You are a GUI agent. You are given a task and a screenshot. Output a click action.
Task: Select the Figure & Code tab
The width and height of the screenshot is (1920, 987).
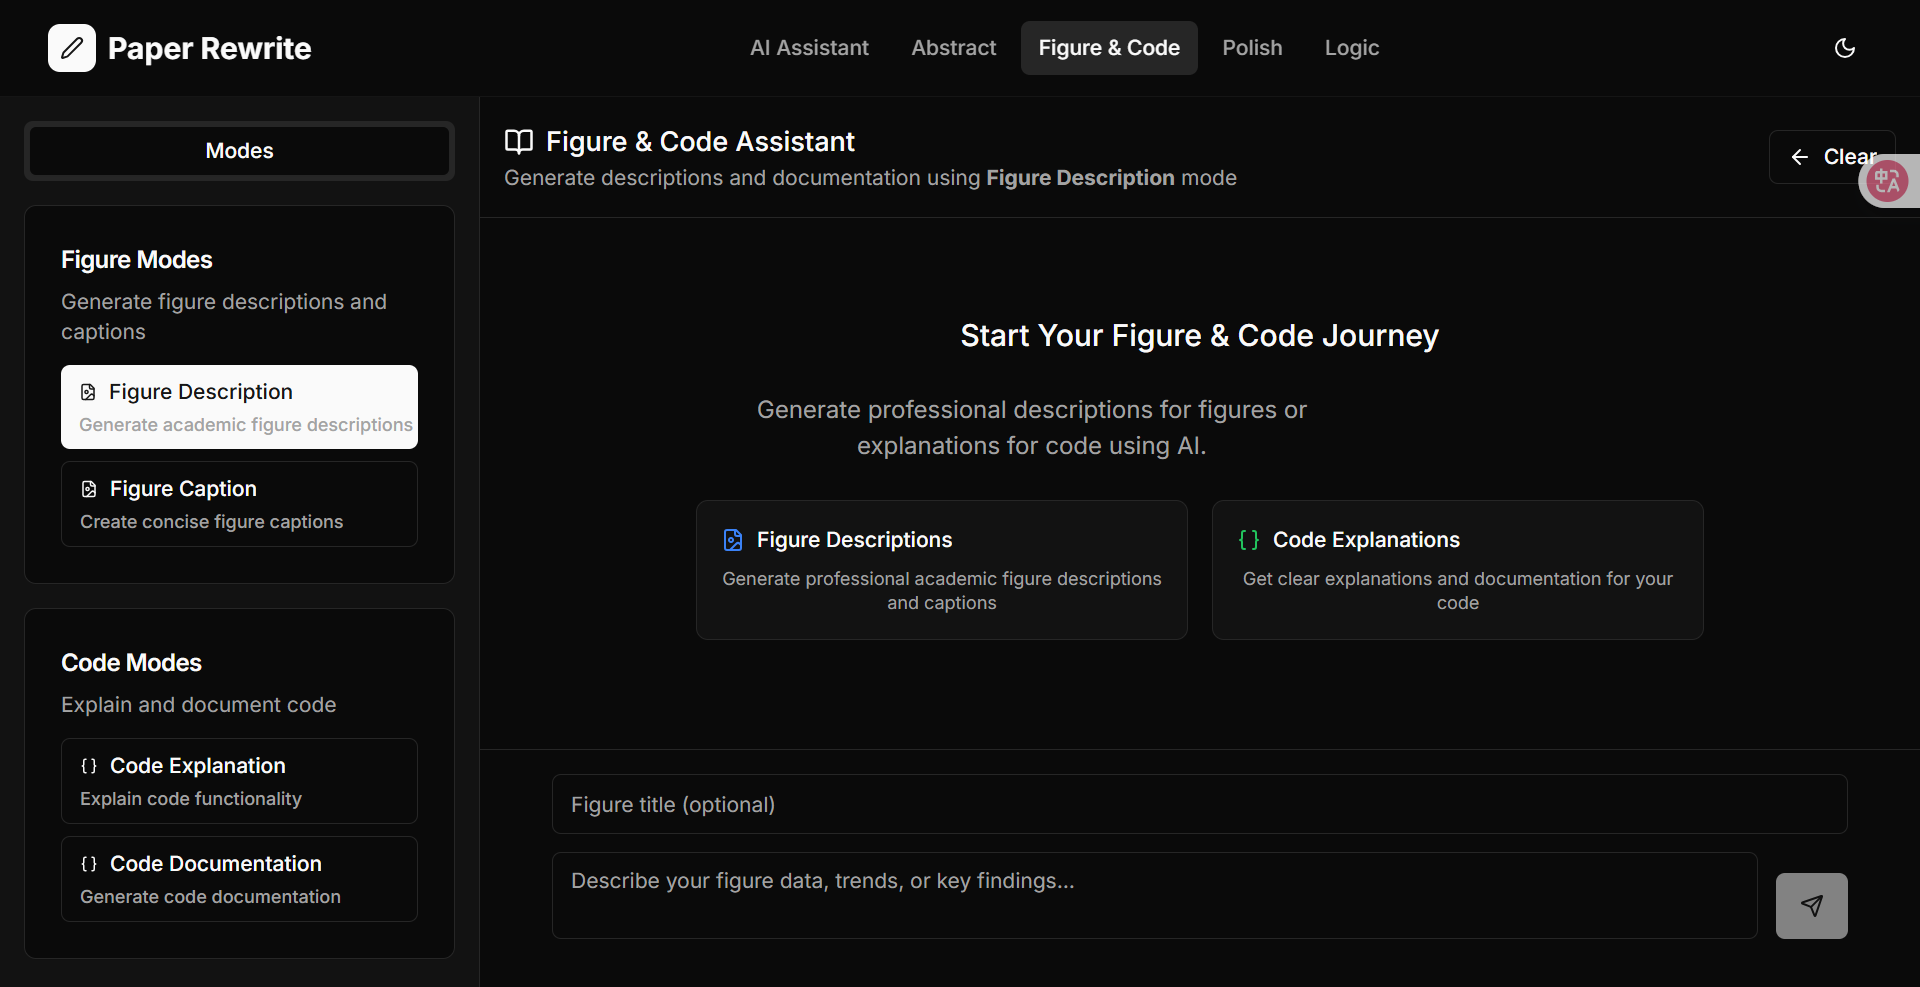(1109, 48)
